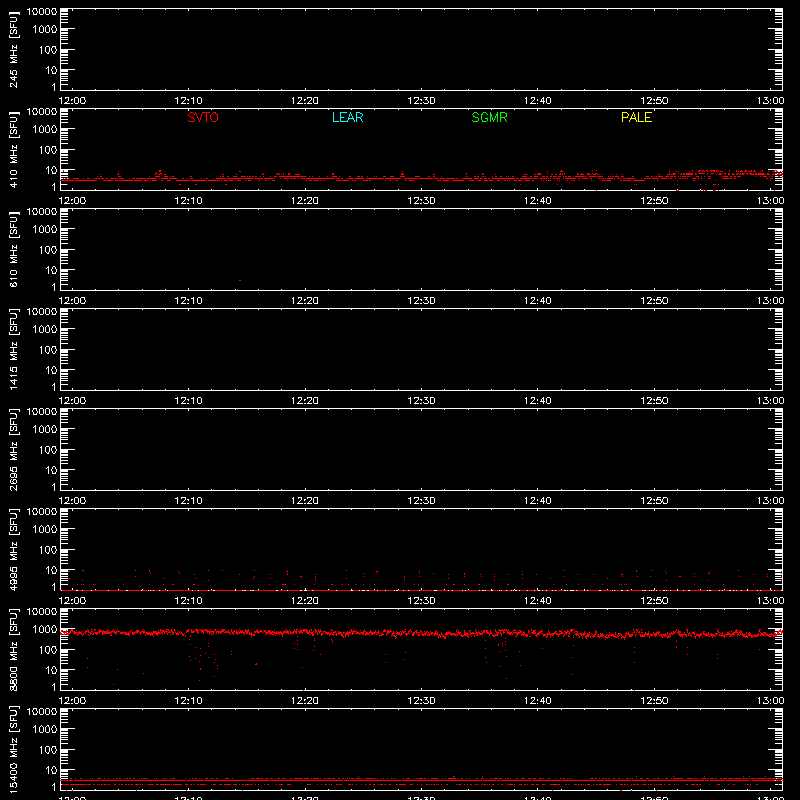Click 12:00 tick label under 245 MHz panel
The image size is (800, 800).
(x=72, y=101)
